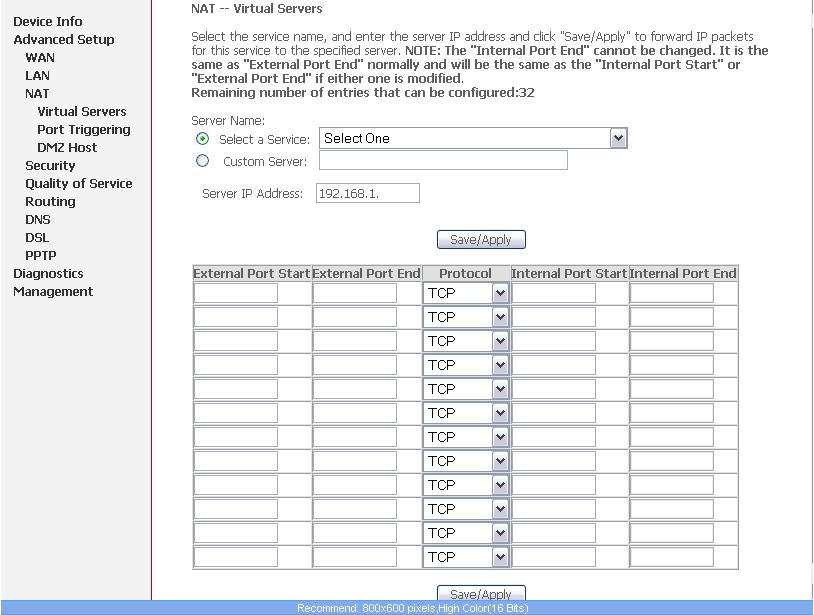The height and width of the screenshot is (615, 814).
Task: Click the Server IP Address field
Action: (x=367, y=194)
